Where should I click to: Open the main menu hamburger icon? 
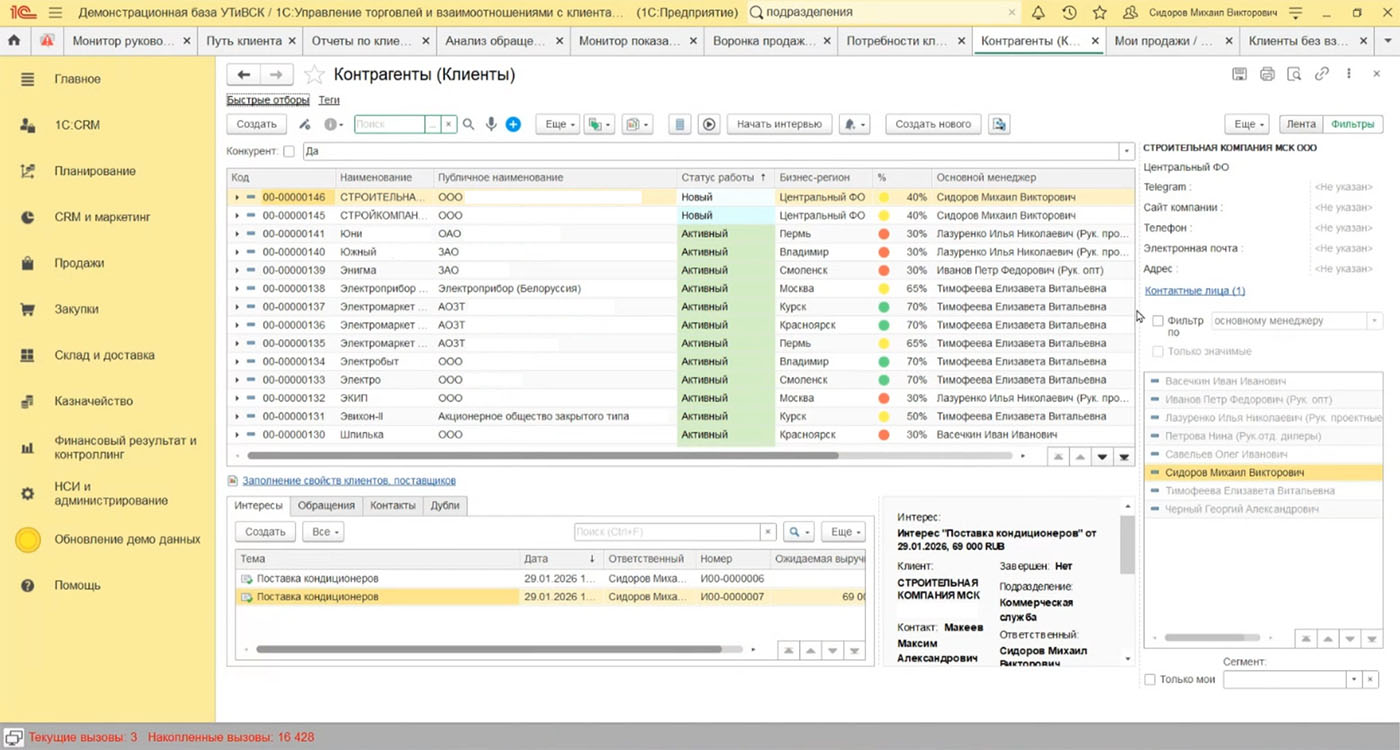tap(55, 13)
